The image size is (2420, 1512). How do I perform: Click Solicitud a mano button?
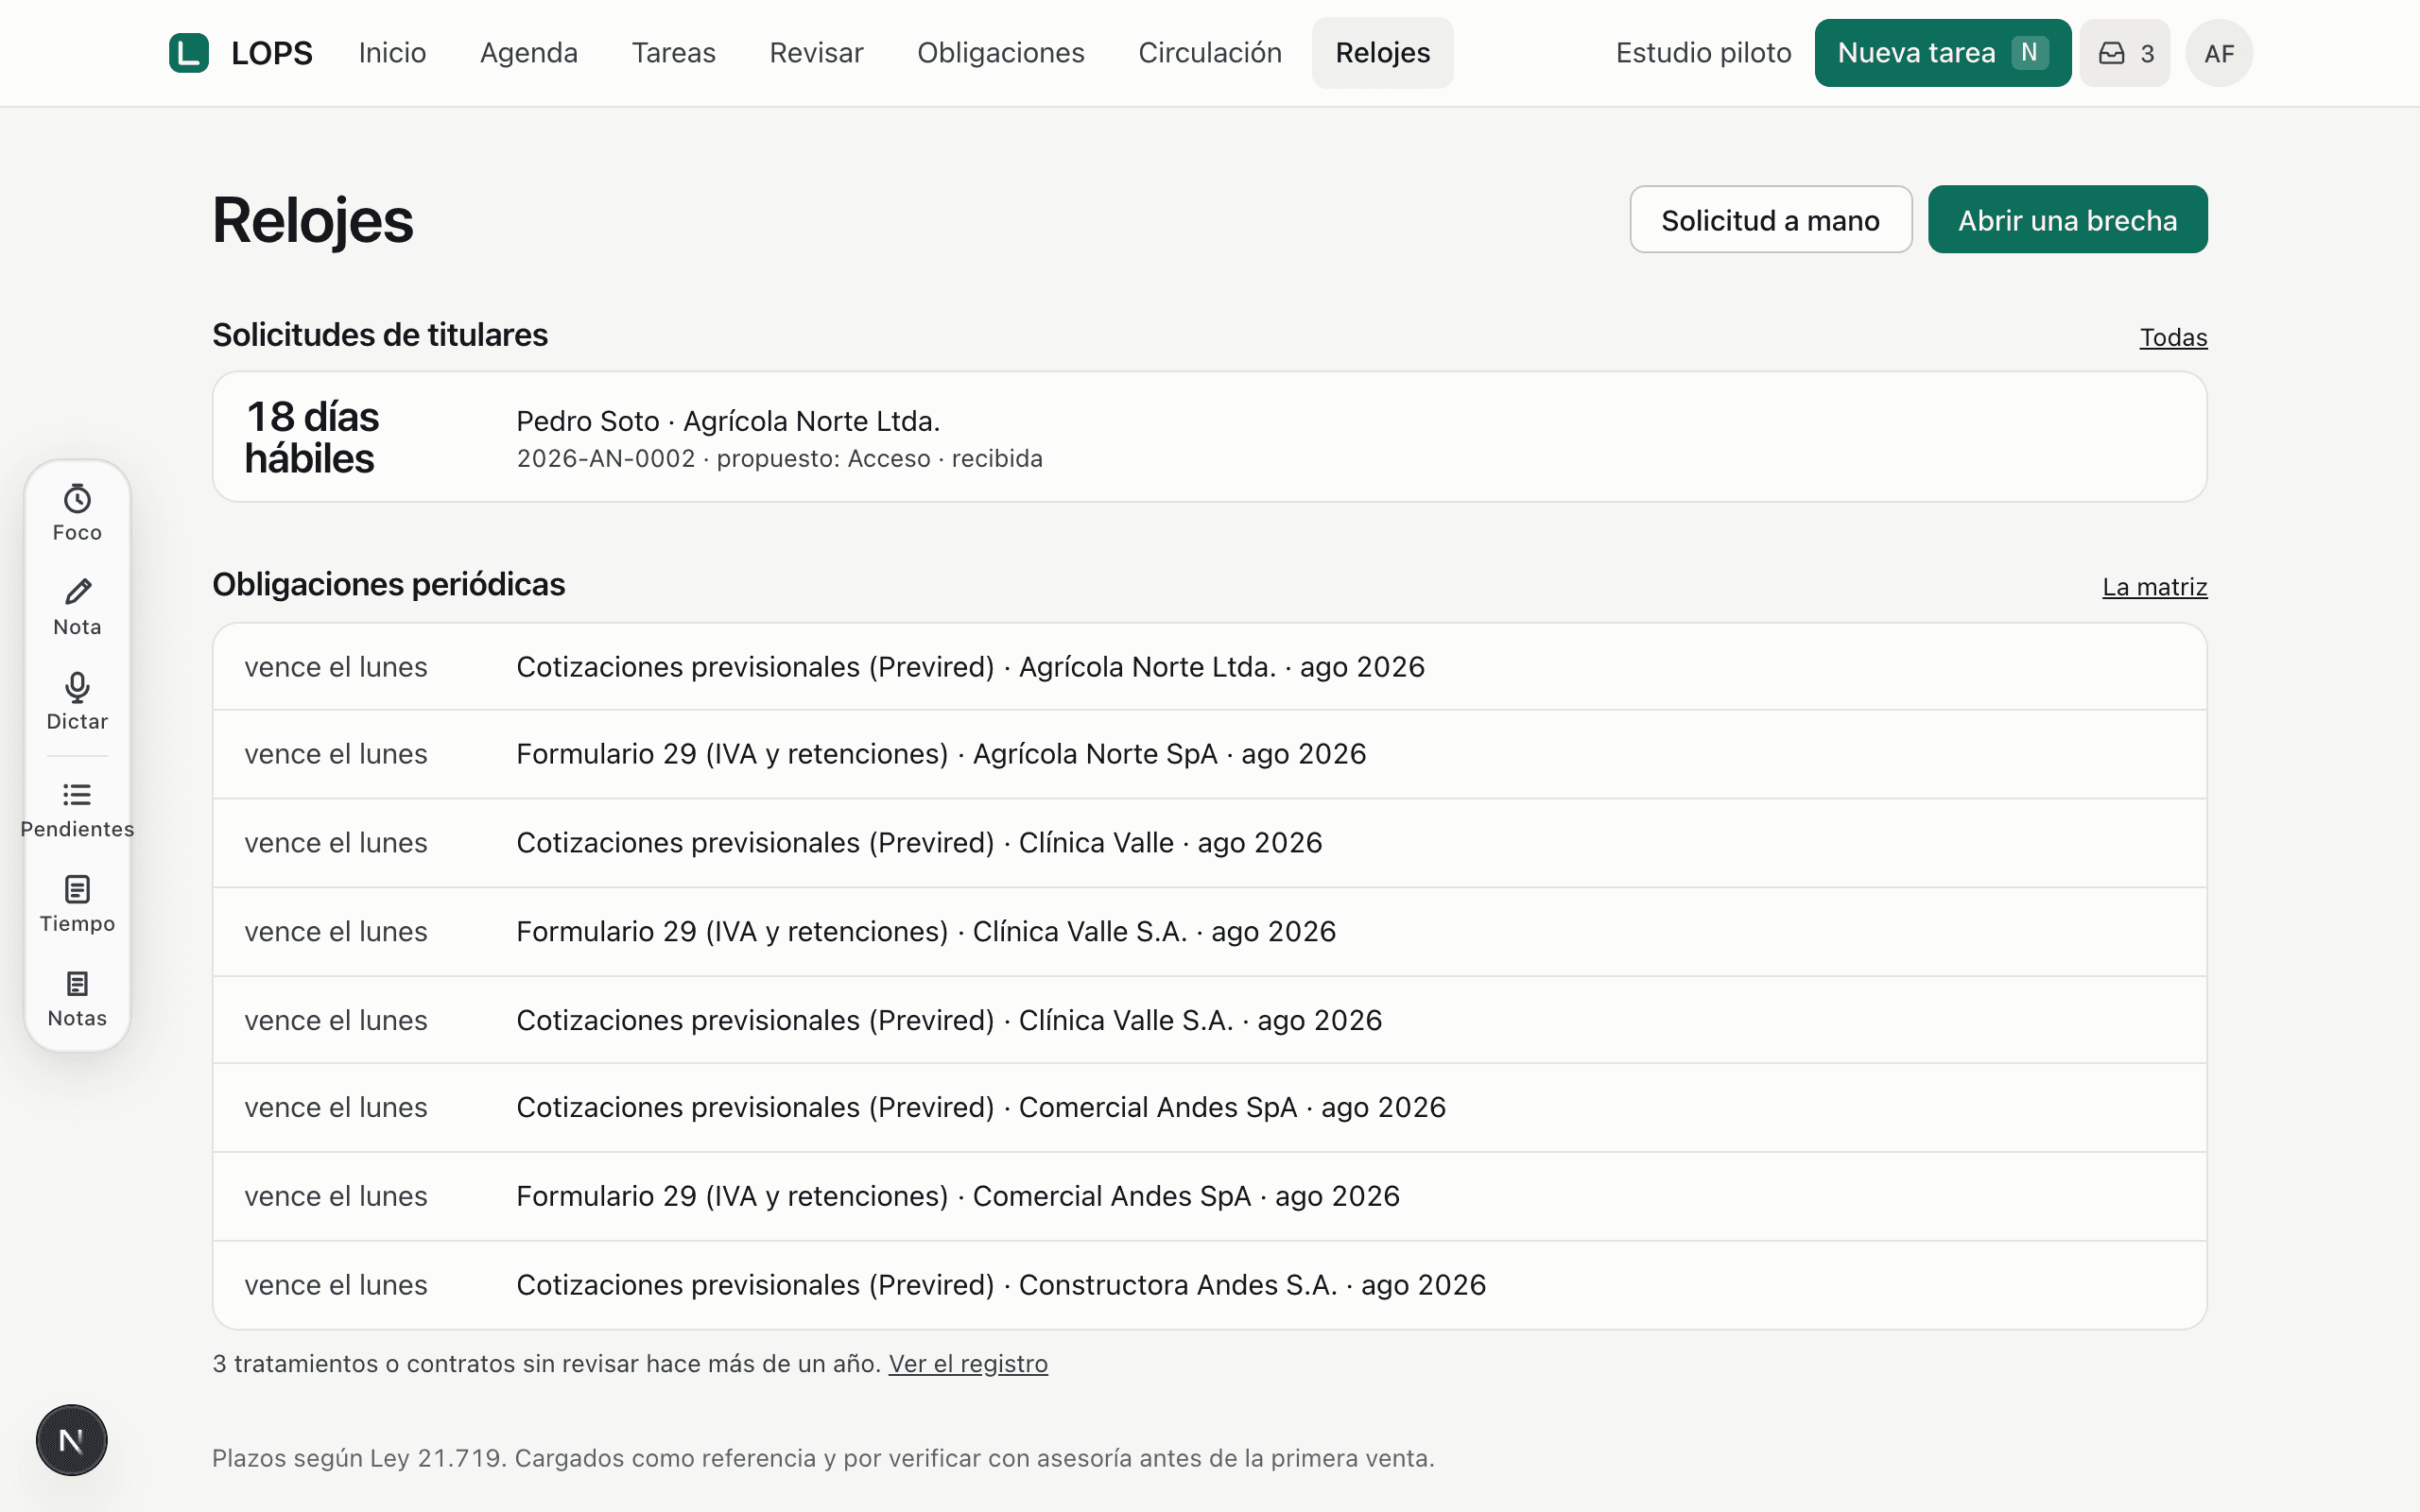point(1771,219)
